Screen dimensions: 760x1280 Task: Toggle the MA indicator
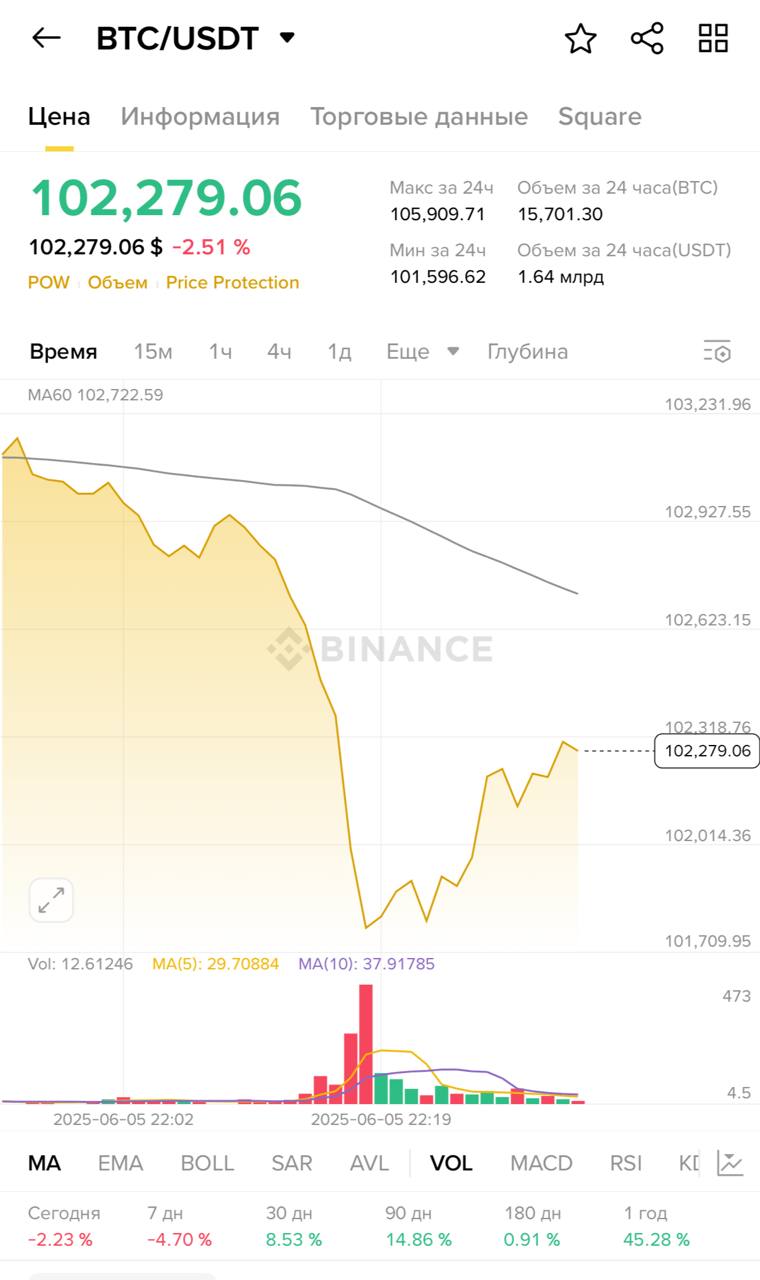tap(44, 1163)
